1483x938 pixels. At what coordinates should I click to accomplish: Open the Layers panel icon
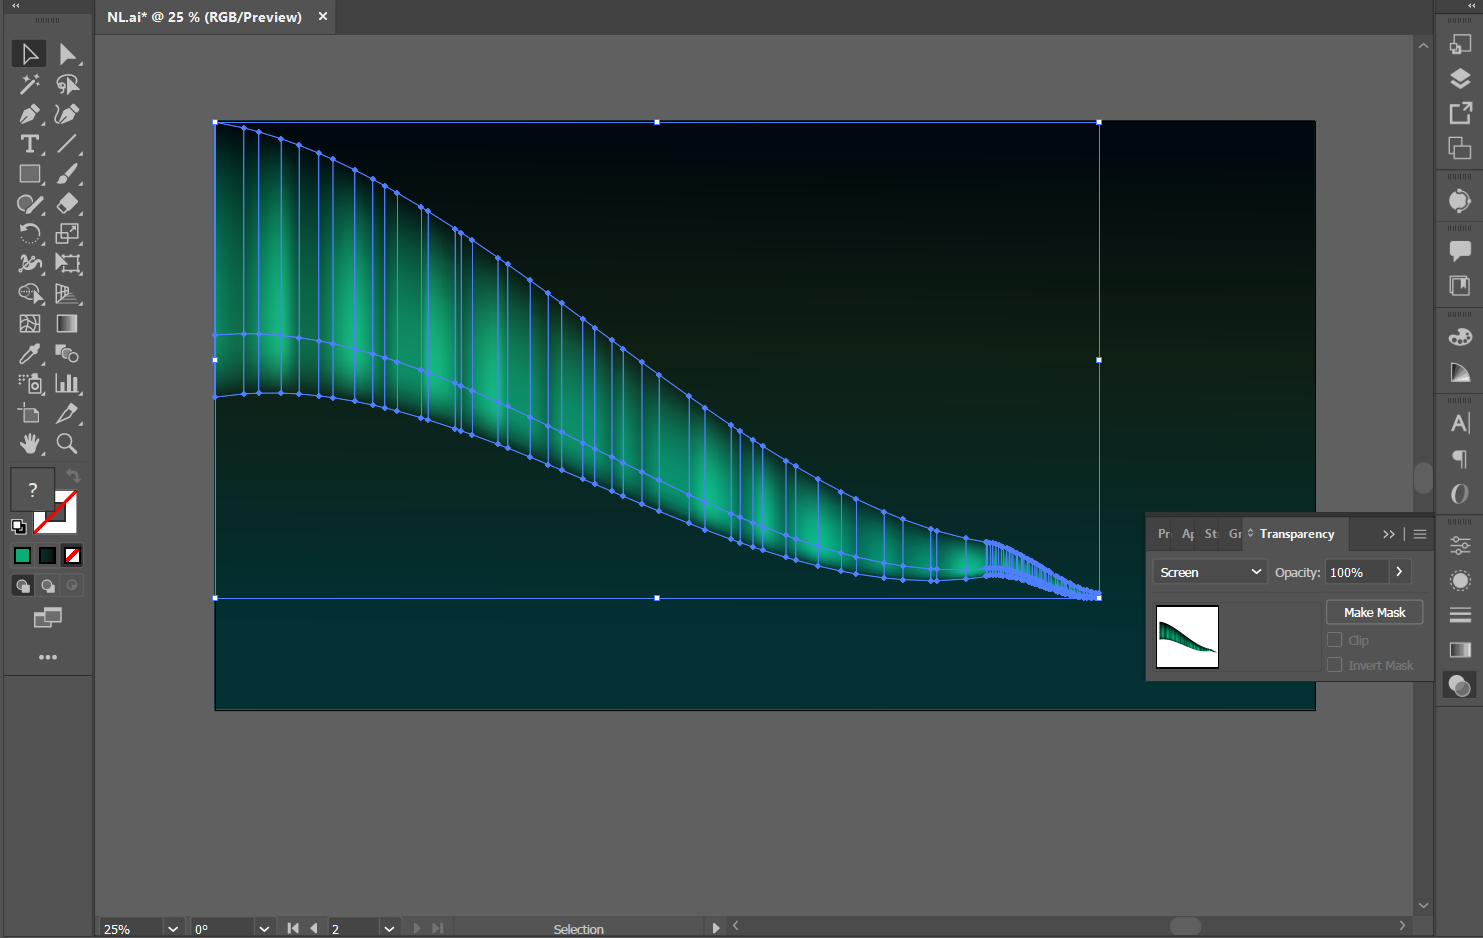point(1460,79)
